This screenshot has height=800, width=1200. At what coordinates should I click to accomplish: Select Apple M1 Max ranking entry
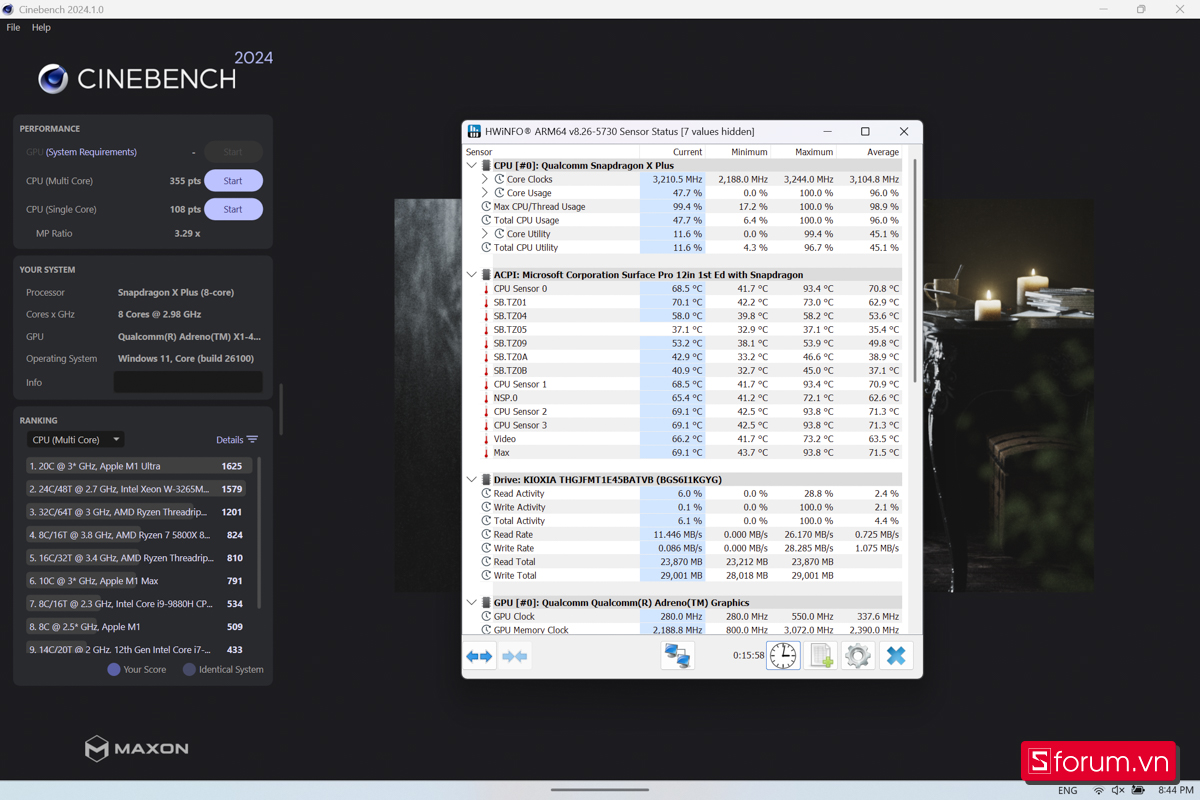click(x=138, y=581)
